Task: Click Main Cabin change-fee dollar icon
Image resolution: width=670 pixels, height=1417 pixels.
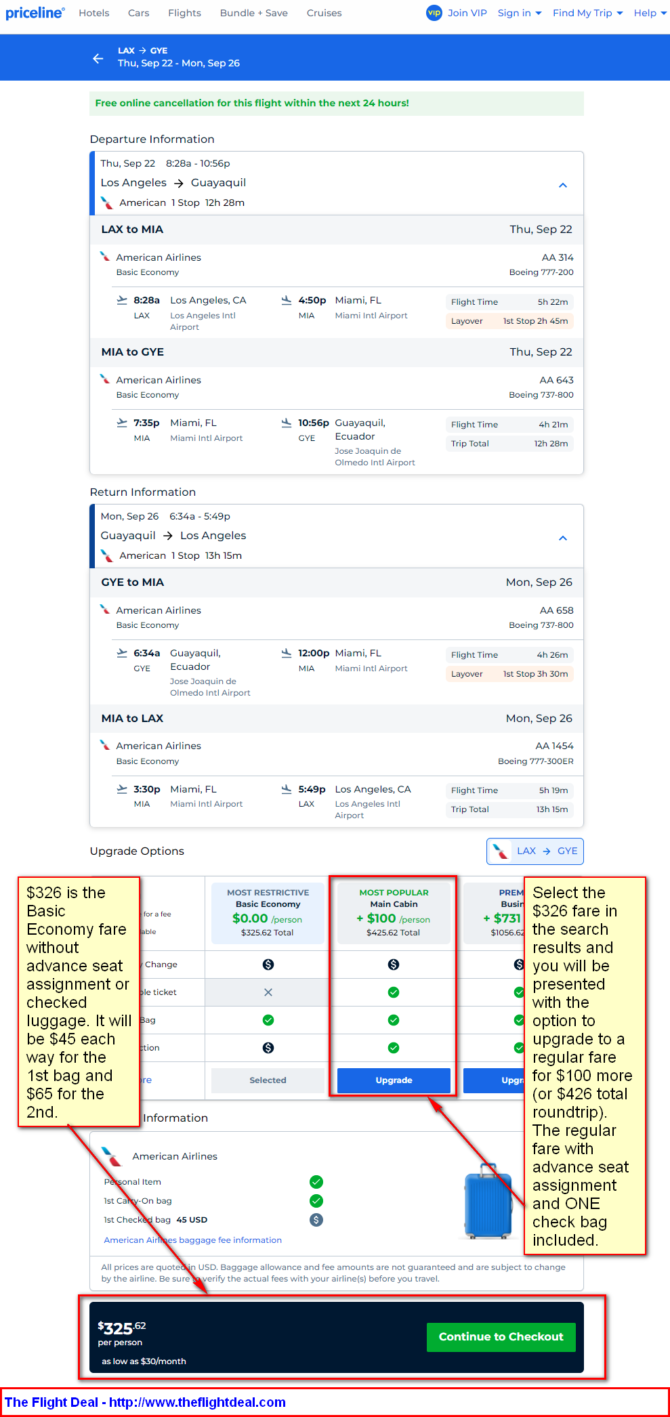Action: 393,964
